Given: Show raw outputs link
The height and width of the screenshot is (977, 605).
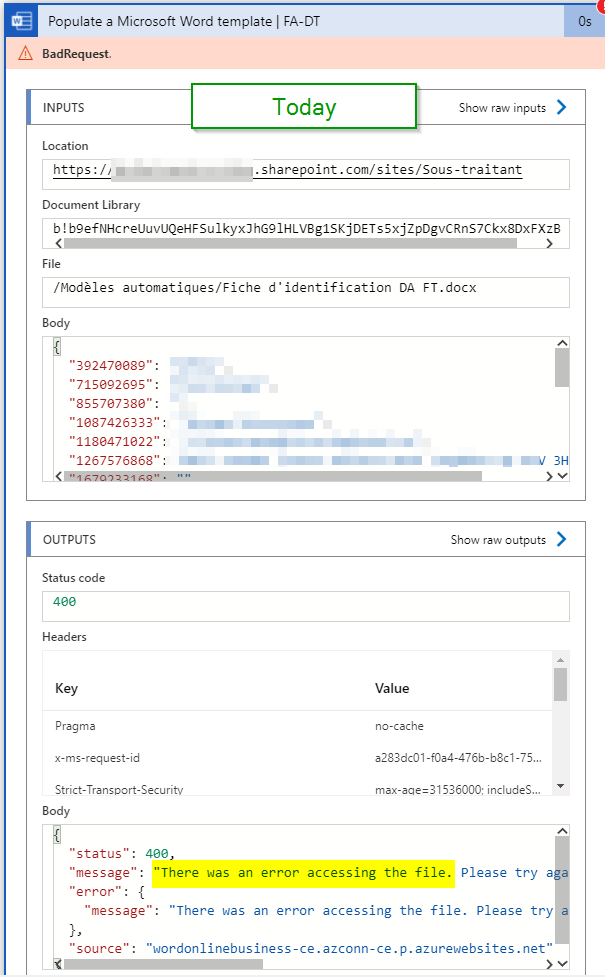Looking at the screenshot, I should tap(498, 540).
